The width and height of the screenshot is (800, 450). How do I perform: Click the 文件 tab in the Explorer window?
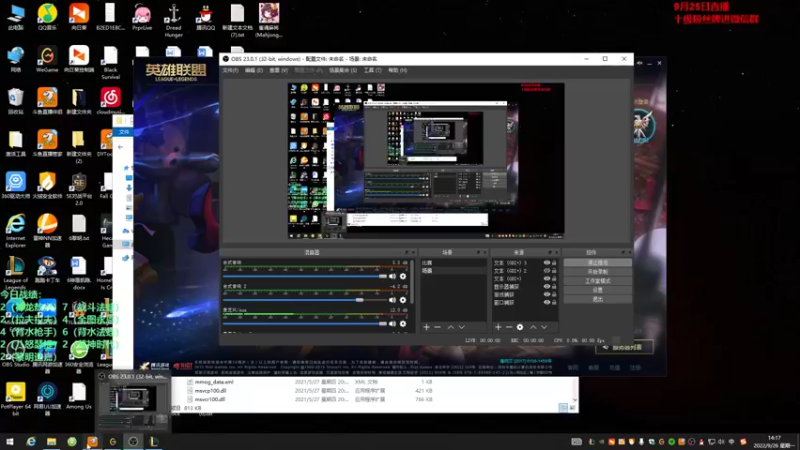point(124,132)
